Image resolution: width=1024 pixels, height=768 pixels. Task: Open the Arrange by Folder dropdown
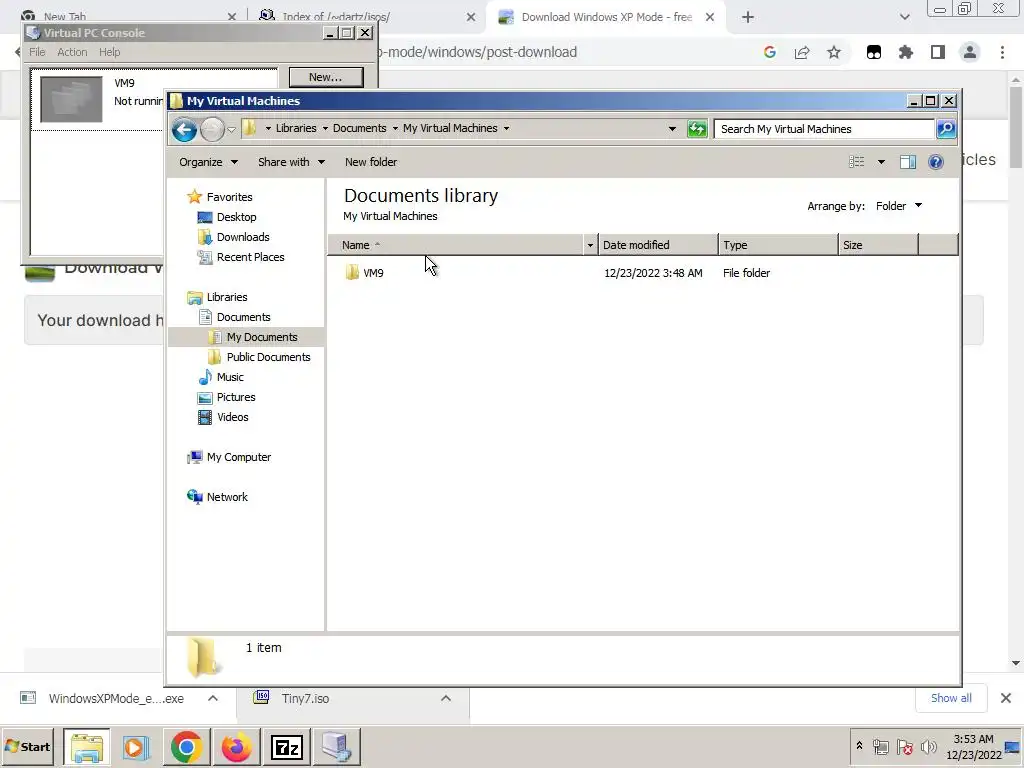(x=899, y=206)
